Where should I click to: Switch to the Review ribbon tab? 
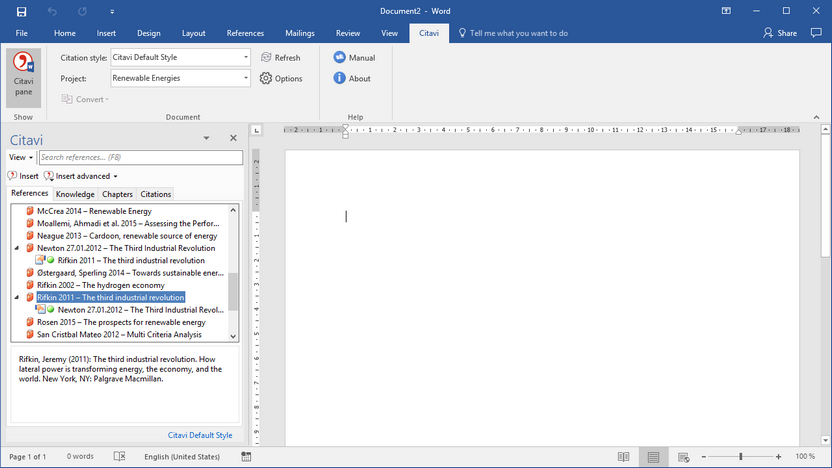click(x=348, y=33)
